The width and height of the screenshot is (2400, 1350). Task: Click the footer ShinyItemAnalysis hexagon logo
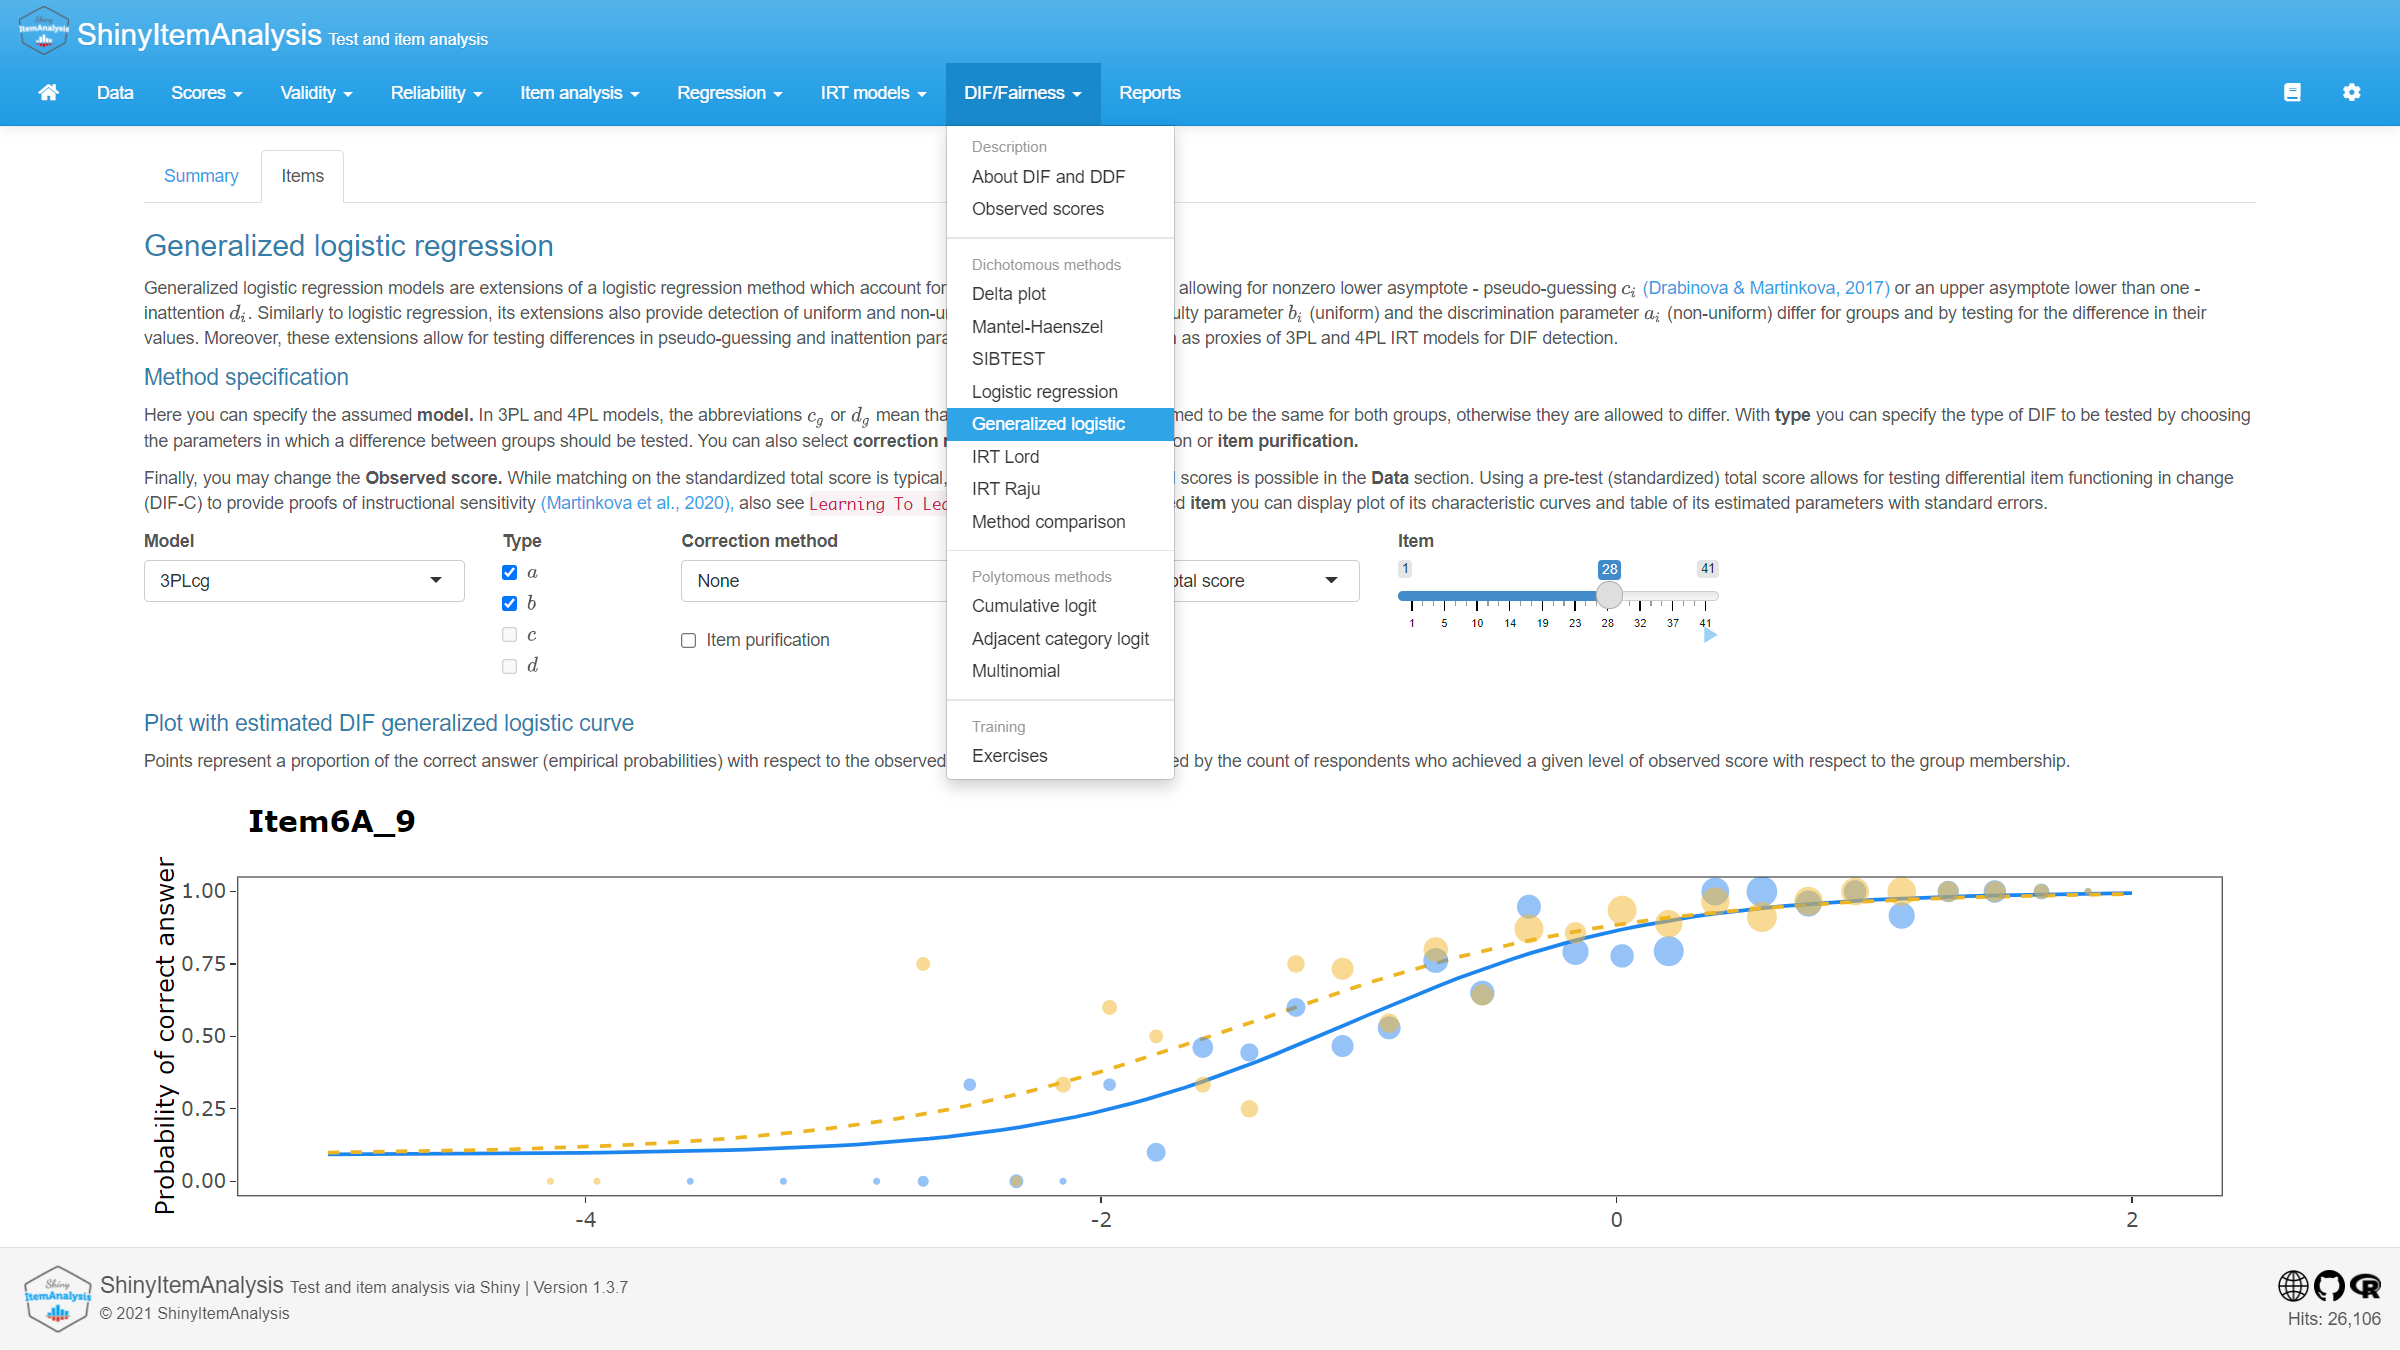tap(57, 1298)
